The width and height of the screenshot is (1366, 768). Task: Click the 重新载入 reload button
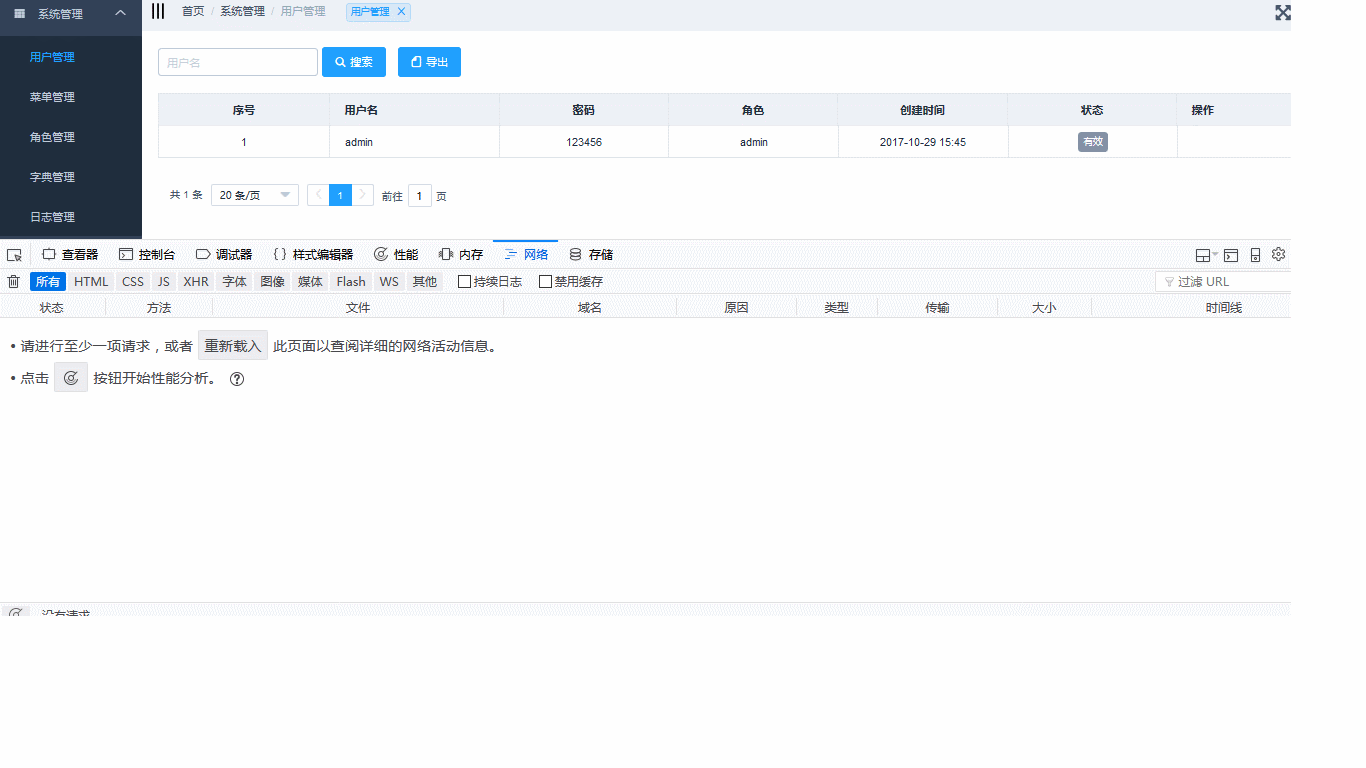pyautogui.click(x=233, y=346)
